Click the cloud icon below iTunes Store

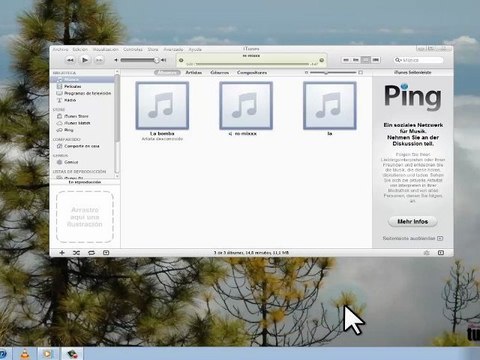click(x=59, y=123)
